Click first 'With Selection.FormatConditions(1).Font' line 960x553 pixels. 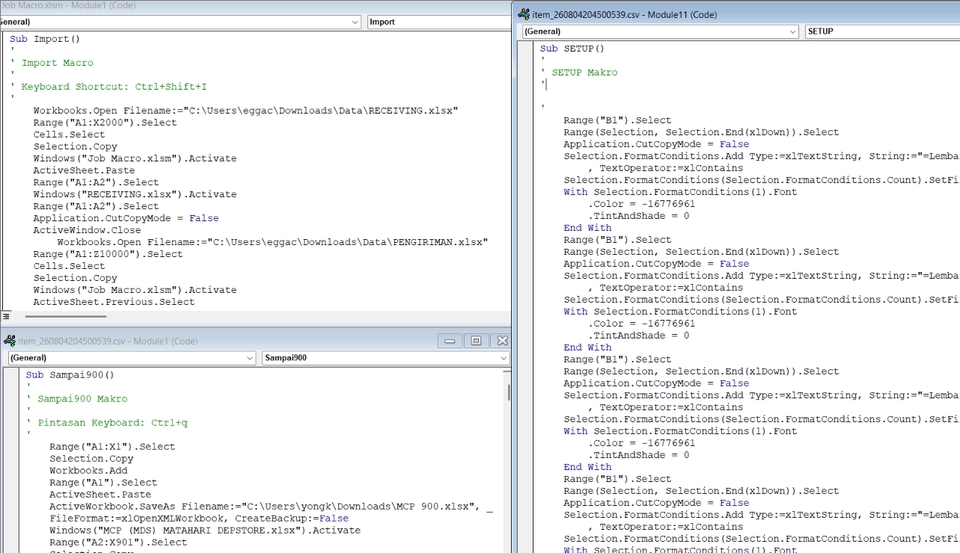(680, 192)
